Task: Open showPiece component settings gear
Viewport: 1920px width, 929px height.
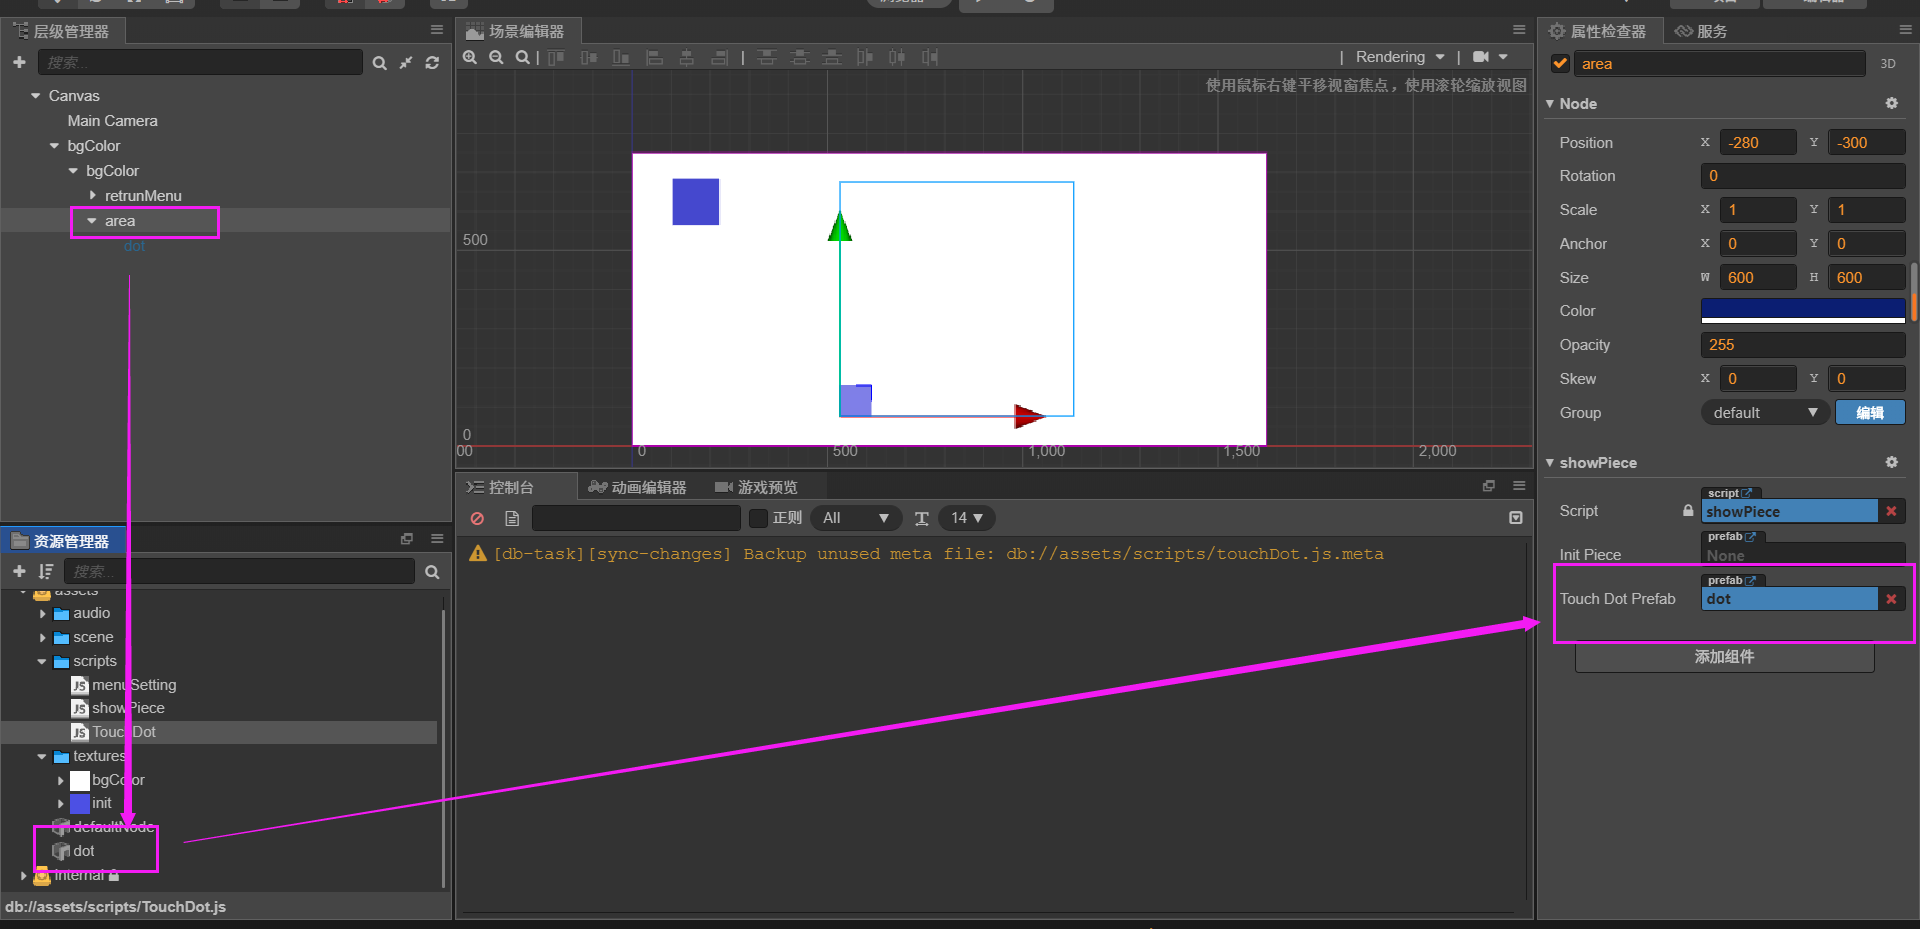Action: pos(1891,462)
